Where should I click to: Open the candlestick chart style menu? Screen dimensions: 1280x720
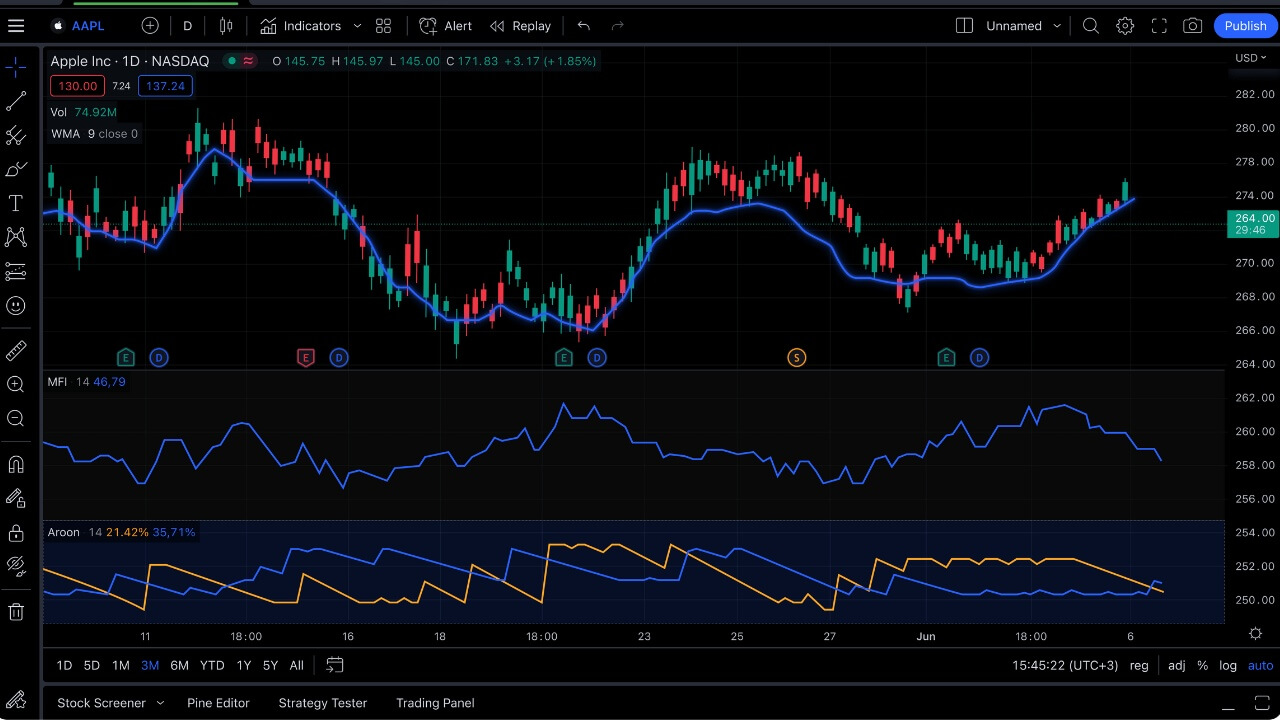(226, 26)
